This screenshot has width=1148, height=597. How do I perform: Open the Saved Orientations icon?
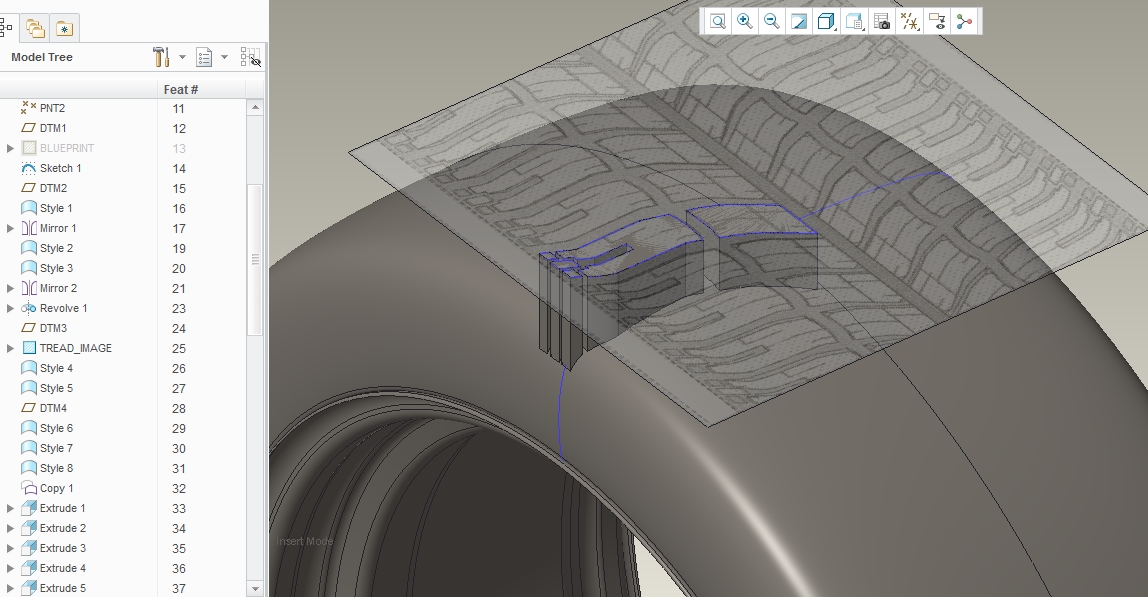coord(854,21)
